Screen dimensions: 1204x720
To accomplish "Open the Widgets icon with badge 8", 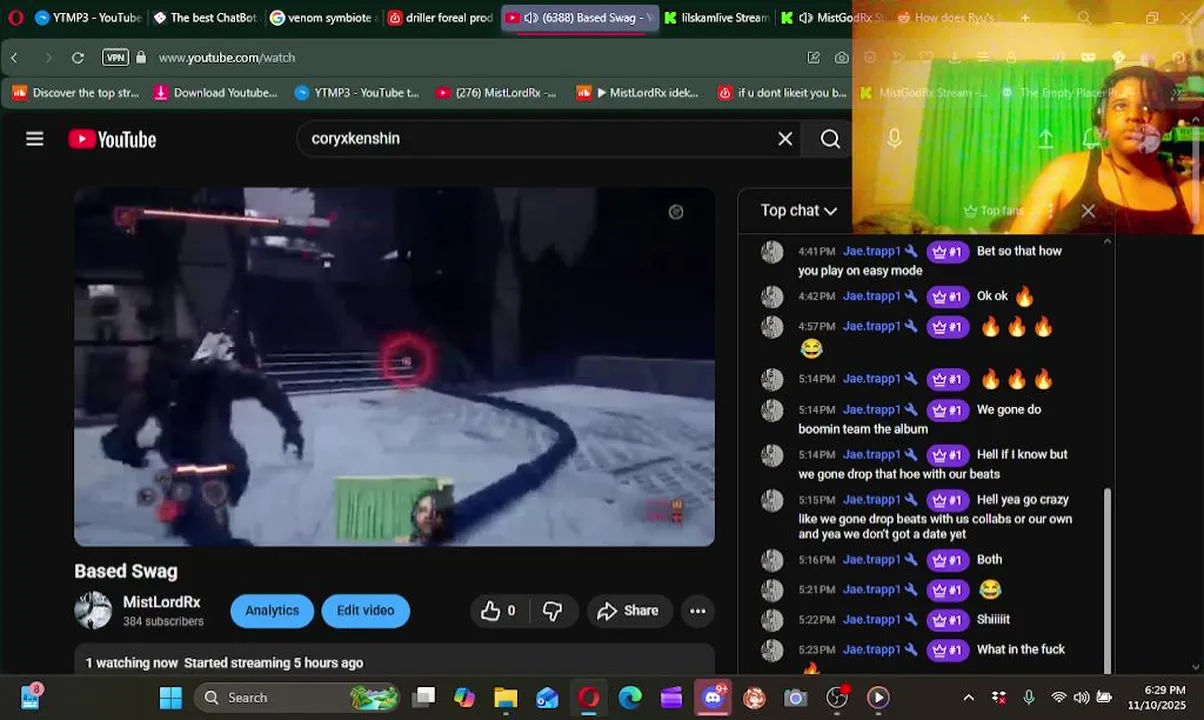I will click(x=30, y=697).
